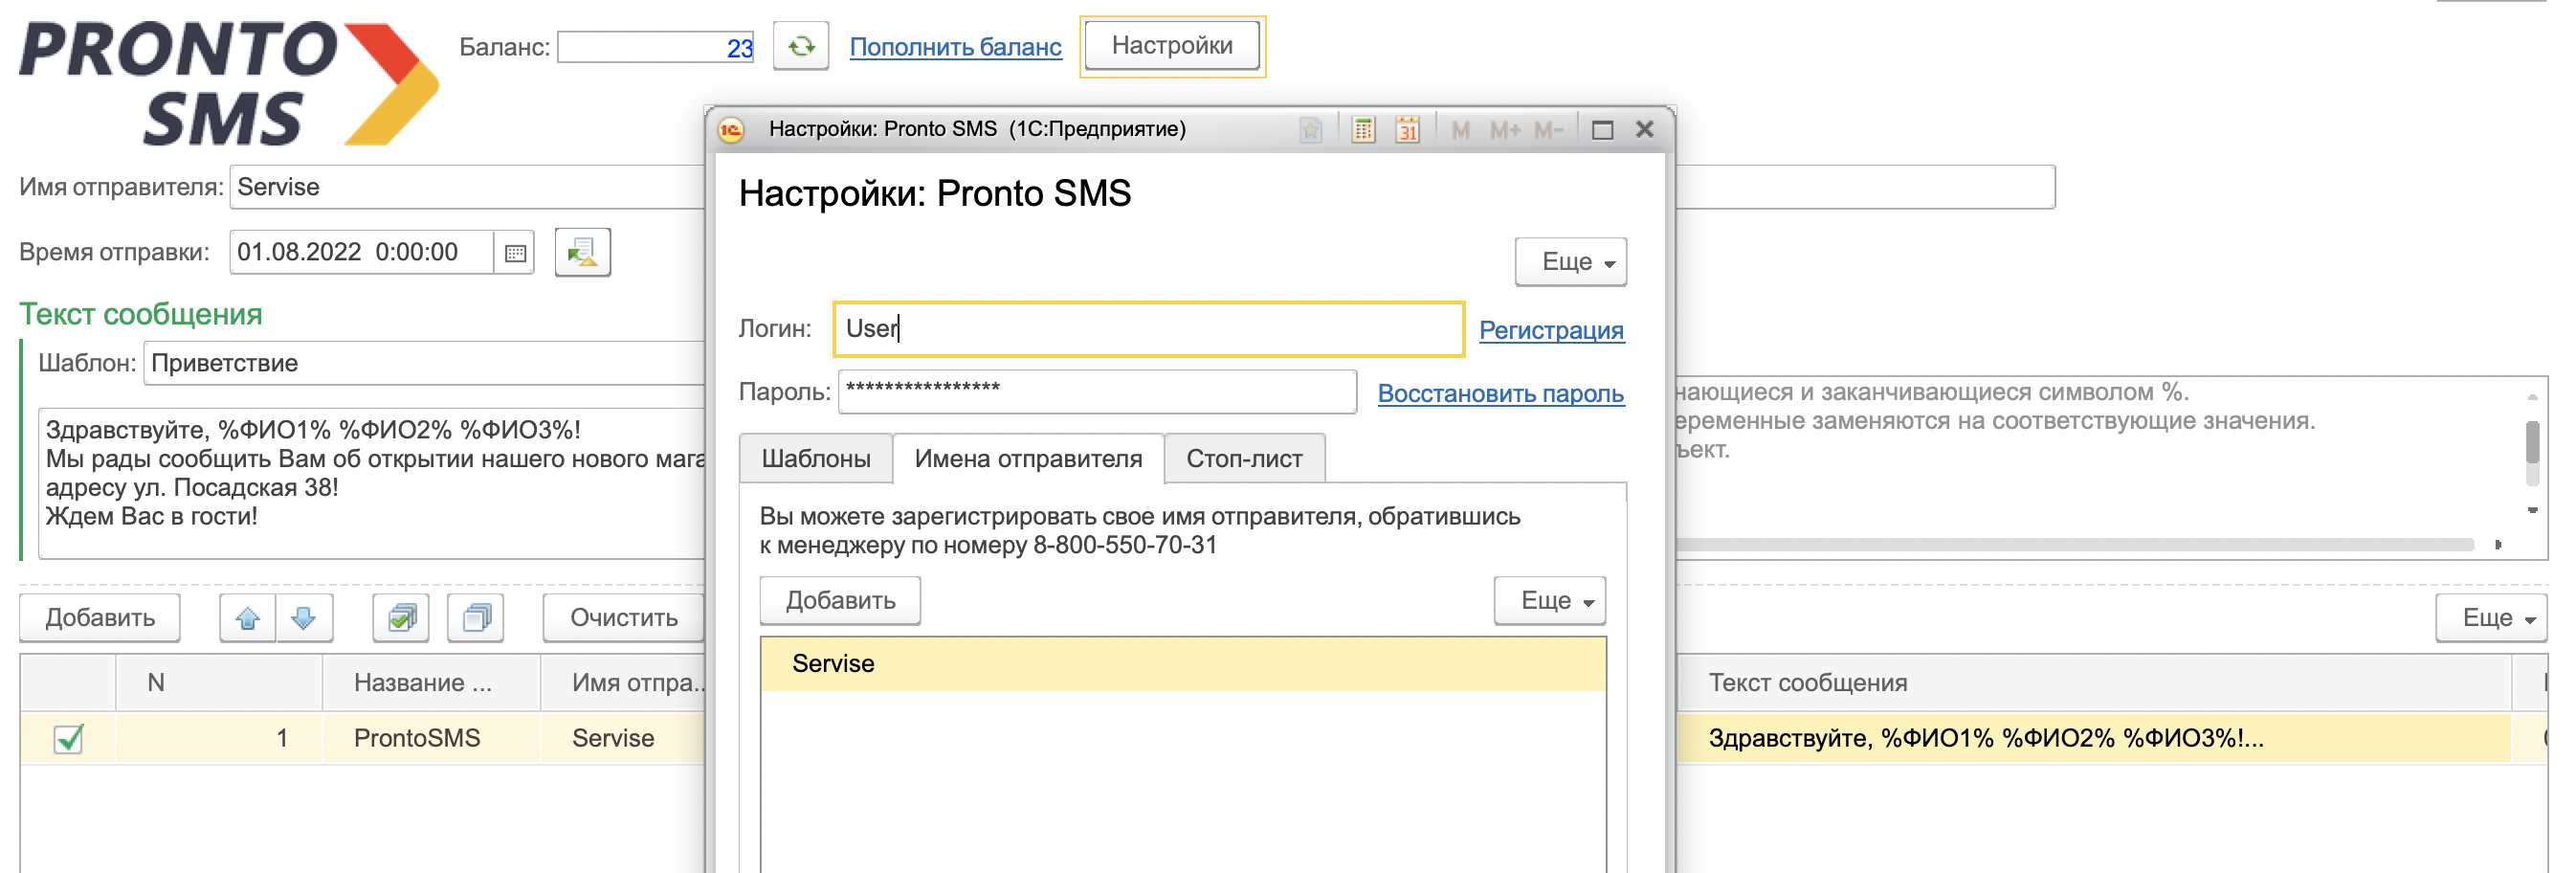Expand the Еще menu above the sender names list
2576x873 pixels.
(1549, 601)
